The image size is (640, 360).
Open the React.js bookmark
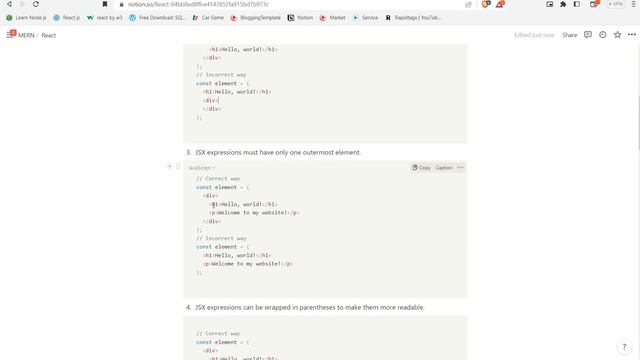pyautogui.click(x=67, y=18)
